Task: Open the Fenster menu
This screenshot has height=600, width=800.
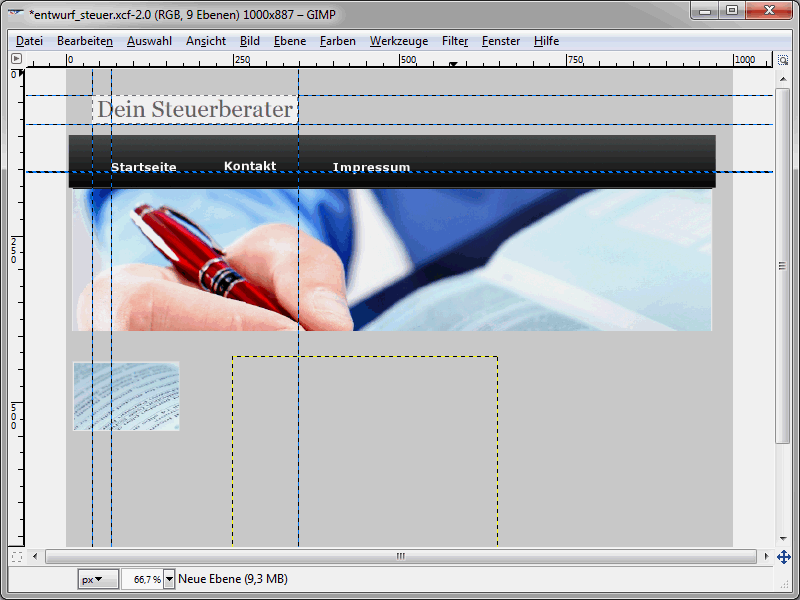Action: pos(501,41)
